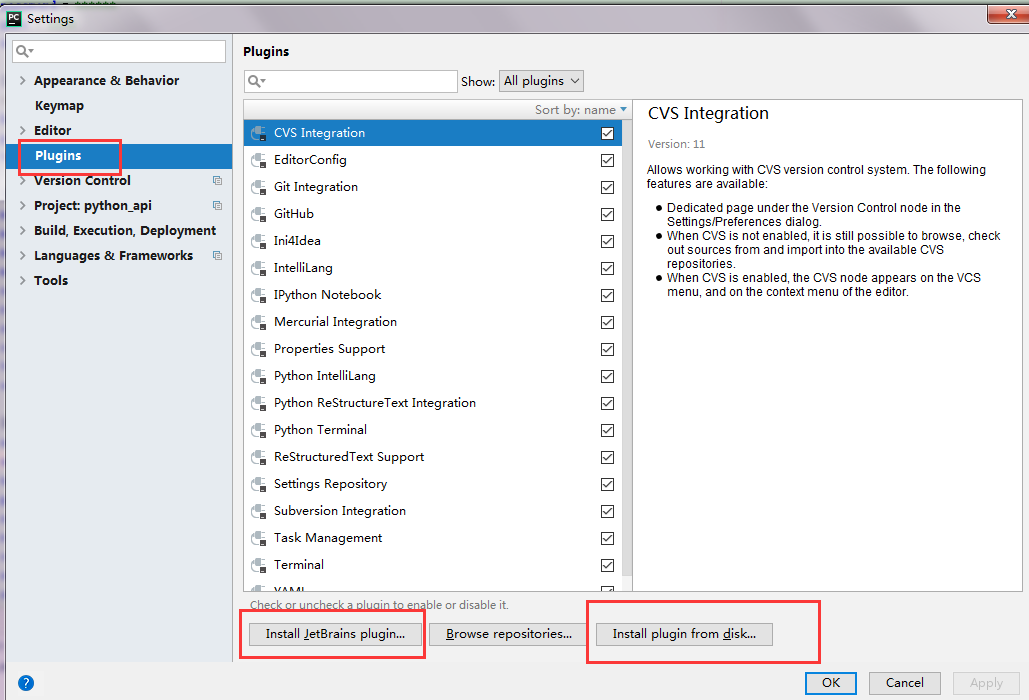Screen dimensions: 1029x700
Task: Click the IPython Notebook plugin icon
Action: point(259,295)
